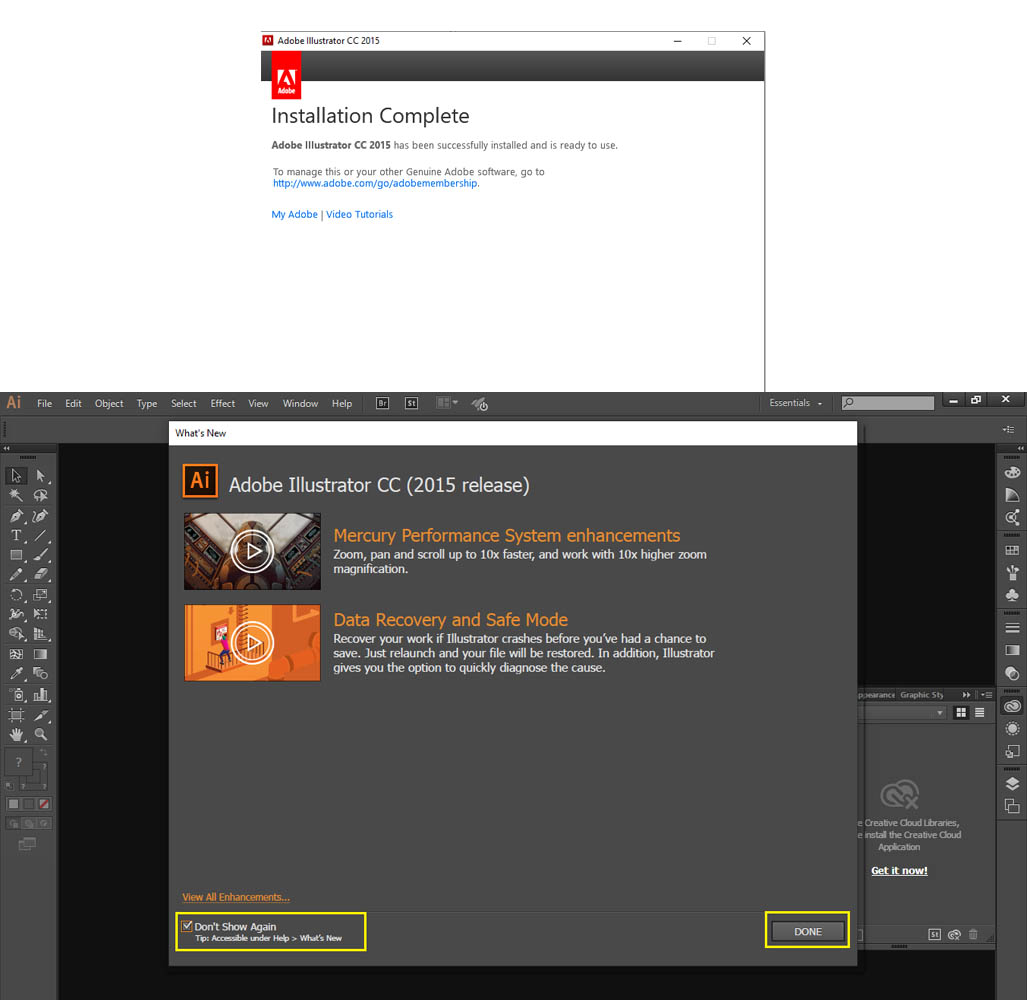
Task: Open the Color Guide panel icon
Action: [x=1012, y=495]
